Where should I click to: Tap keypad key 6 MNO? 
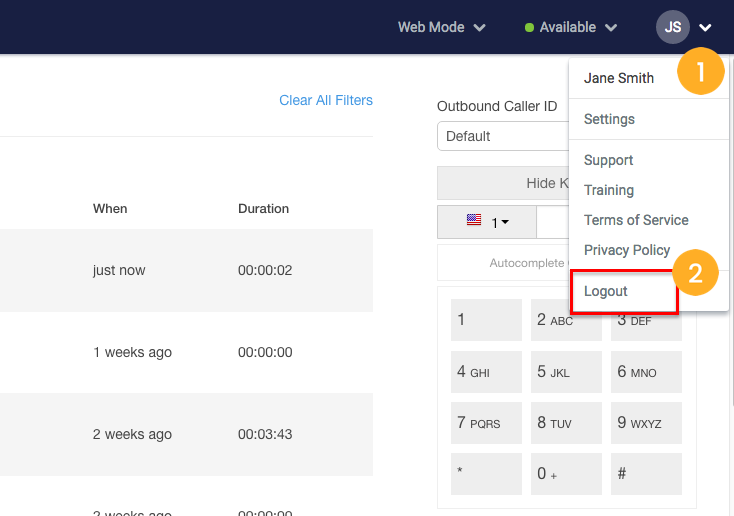[646, 372]
